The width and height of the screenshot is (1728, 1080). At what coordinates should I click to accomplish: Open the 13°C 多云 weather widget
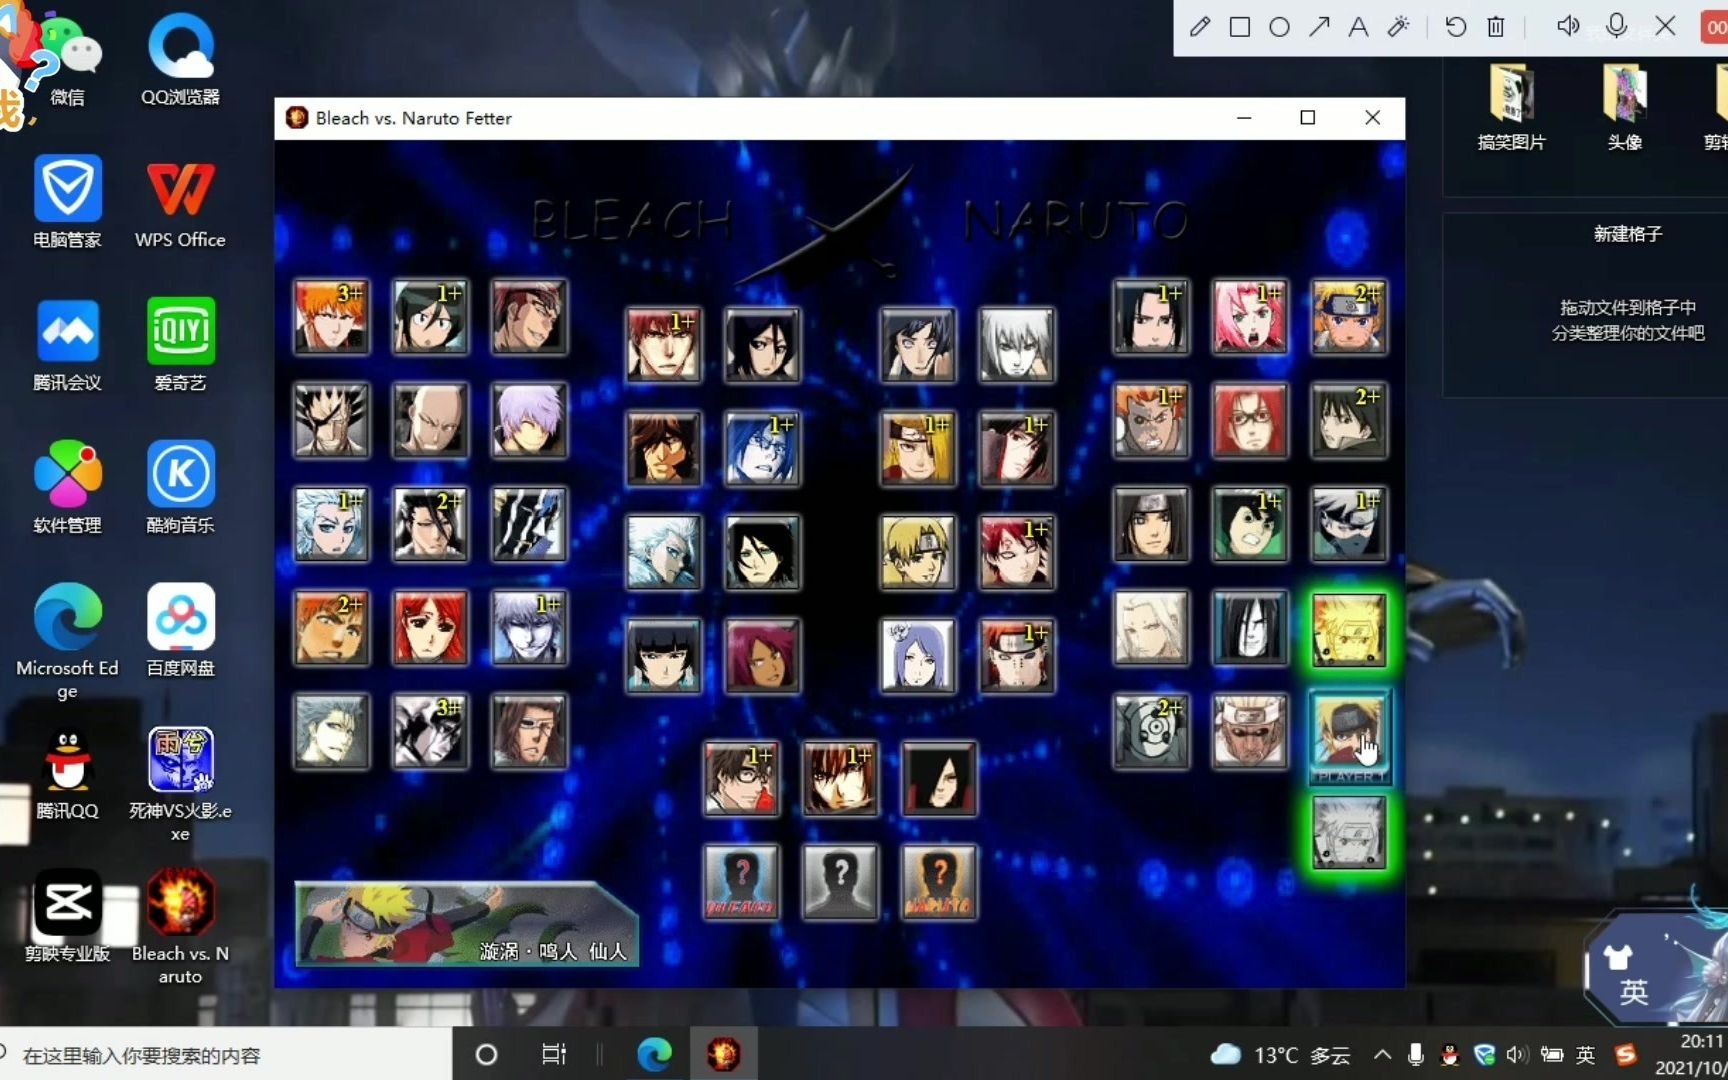click(1281, 1055)
